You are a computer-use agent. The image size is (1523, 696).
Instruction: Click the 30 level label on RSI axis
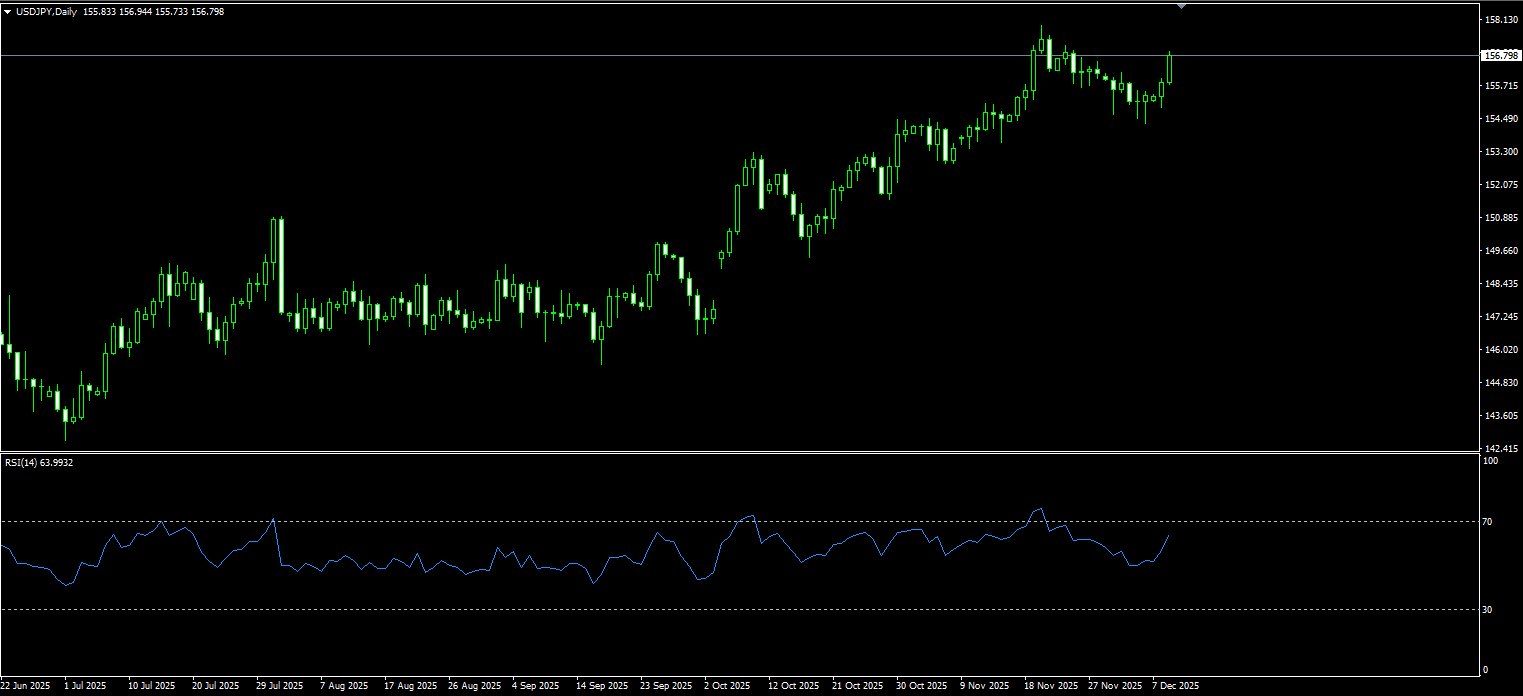(x=1487, y=610)
